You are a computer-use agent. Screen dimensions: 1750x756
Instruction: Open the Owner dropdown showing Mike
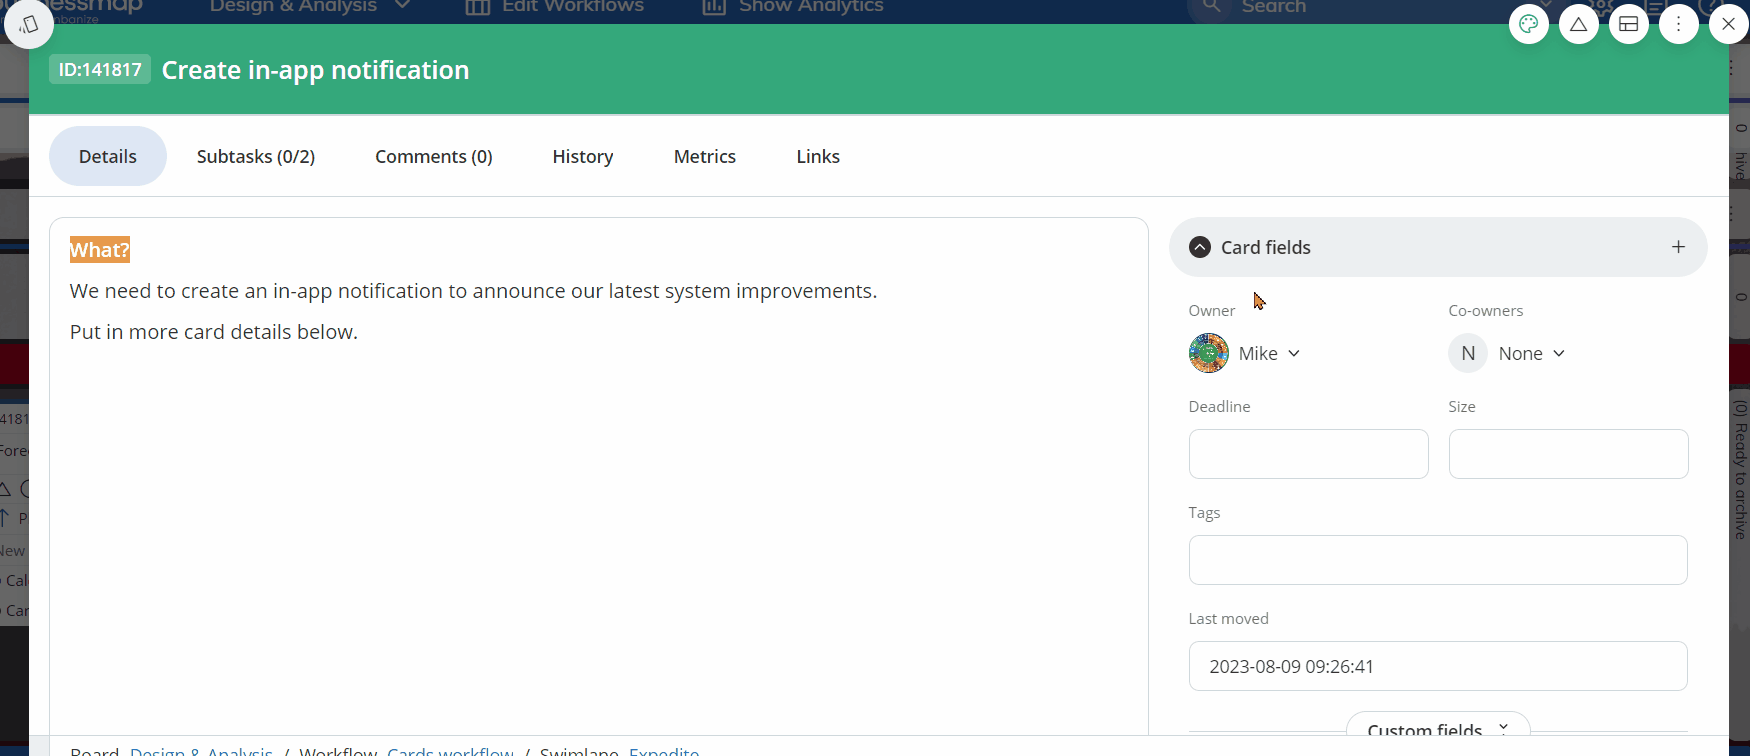click(1269, 353)
